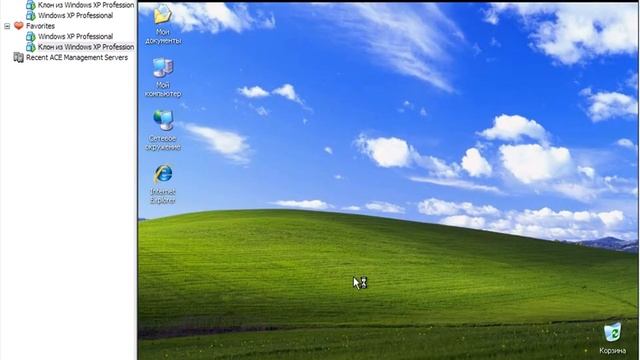Click the Recent ACE Management Servers icon
The width and height of the screenshot is (640, 360).
click(x=19, y=58)
